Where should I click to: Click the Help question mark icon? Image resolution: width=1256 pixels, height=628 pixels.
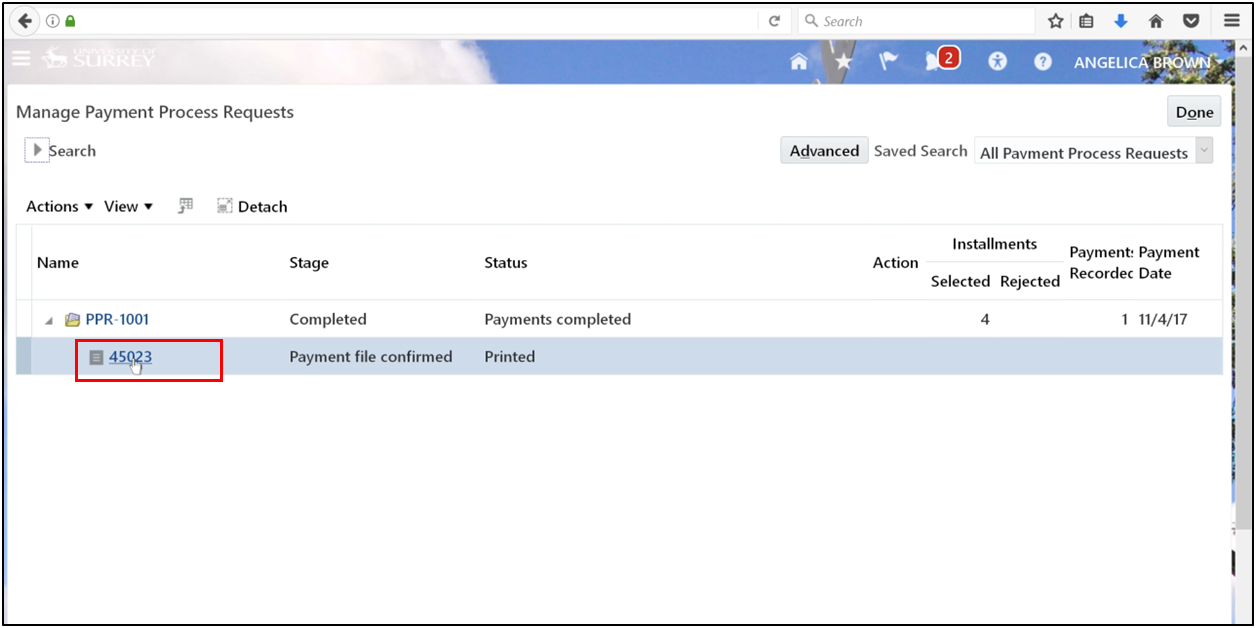click(1042, 61)
